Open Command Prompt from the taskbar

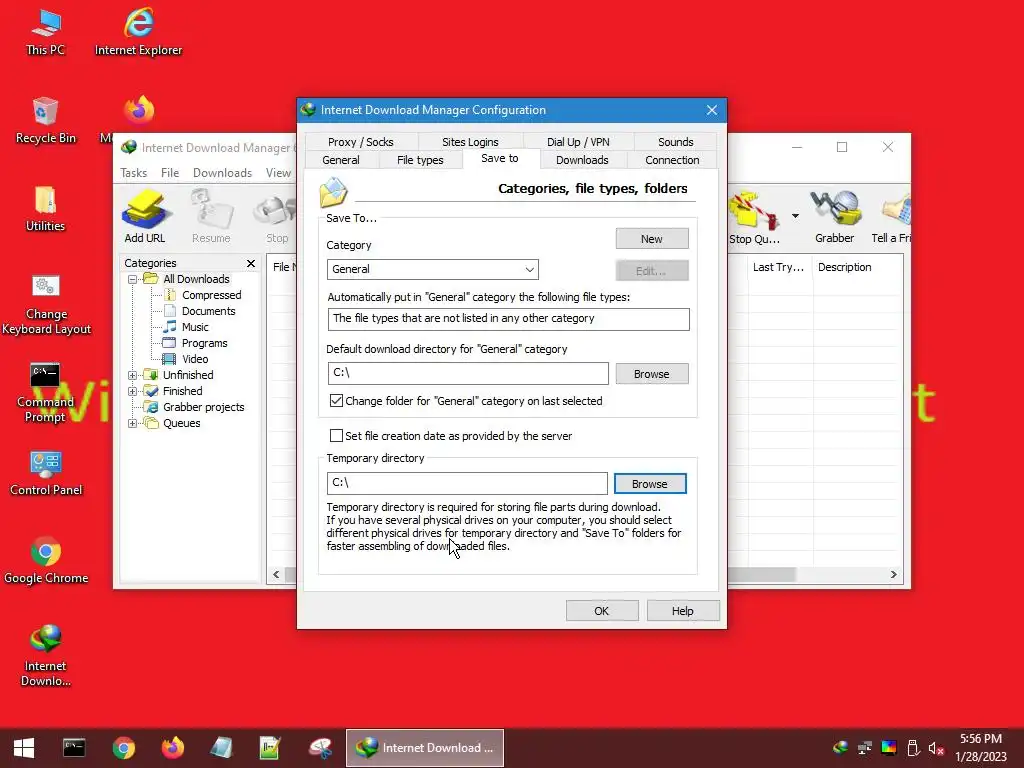click(x=74, y=748)
